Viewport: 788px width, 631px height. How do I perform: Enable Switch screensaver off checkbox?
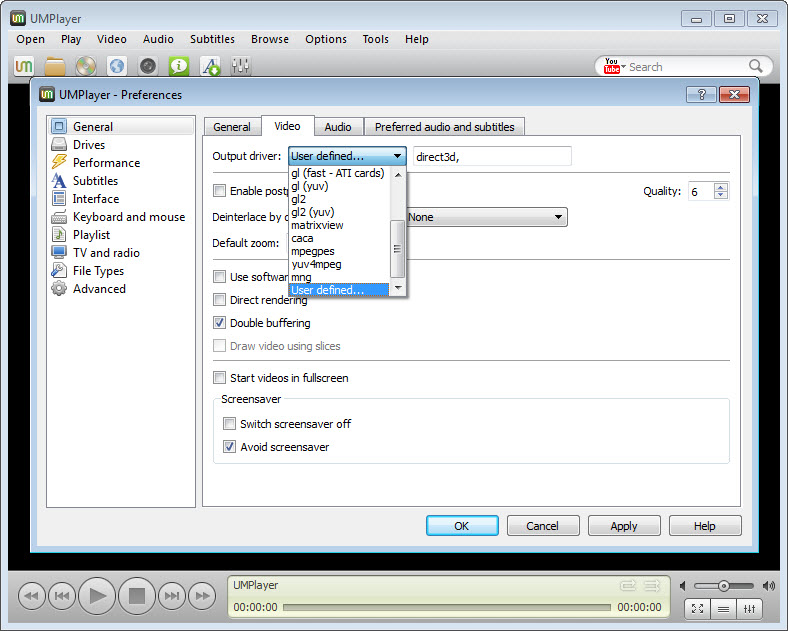point(229,424)
